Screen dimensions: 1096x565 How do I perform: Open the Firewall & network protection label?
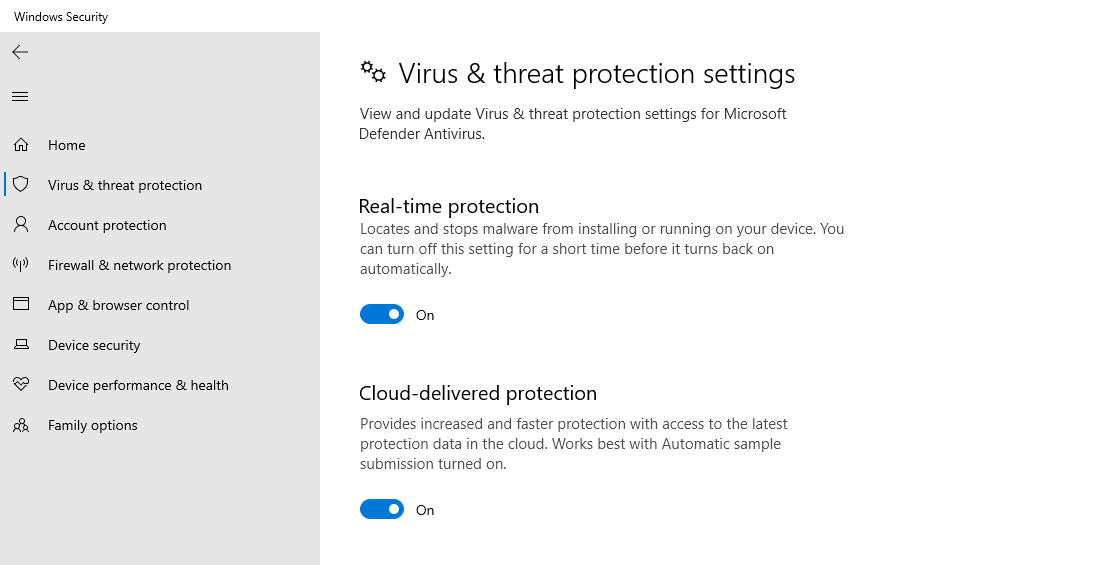point(139,265)
